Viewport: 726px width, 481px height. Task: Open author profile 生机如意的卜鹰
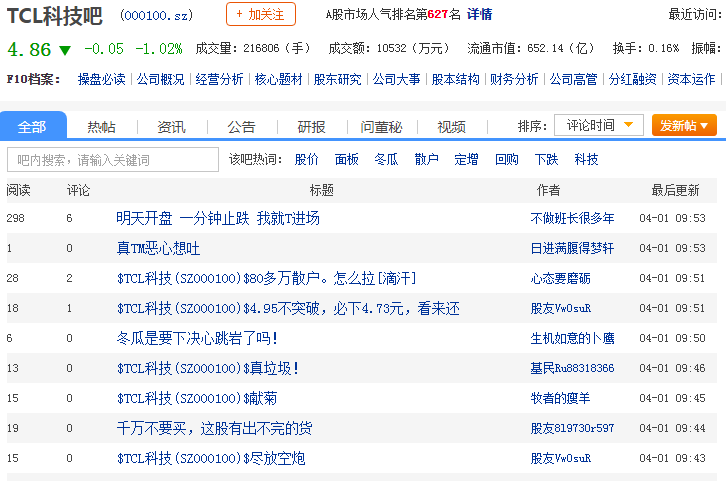[572, 338]
